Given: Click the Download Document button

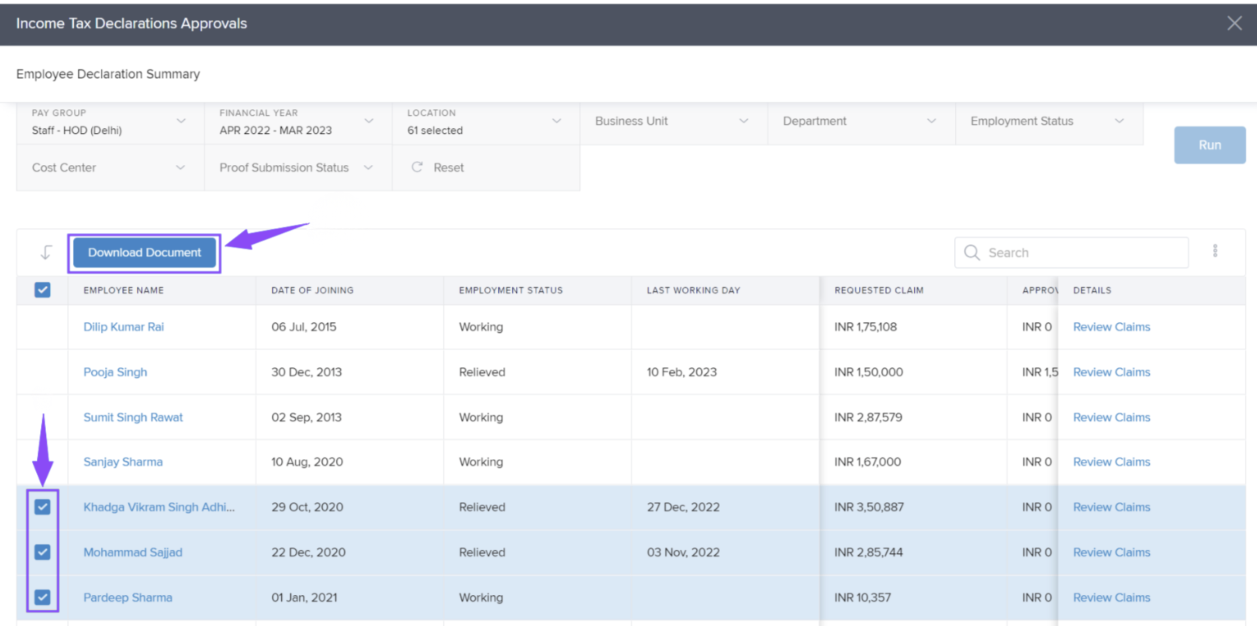Looking at the screenshot, I should (x=144, y=253).
